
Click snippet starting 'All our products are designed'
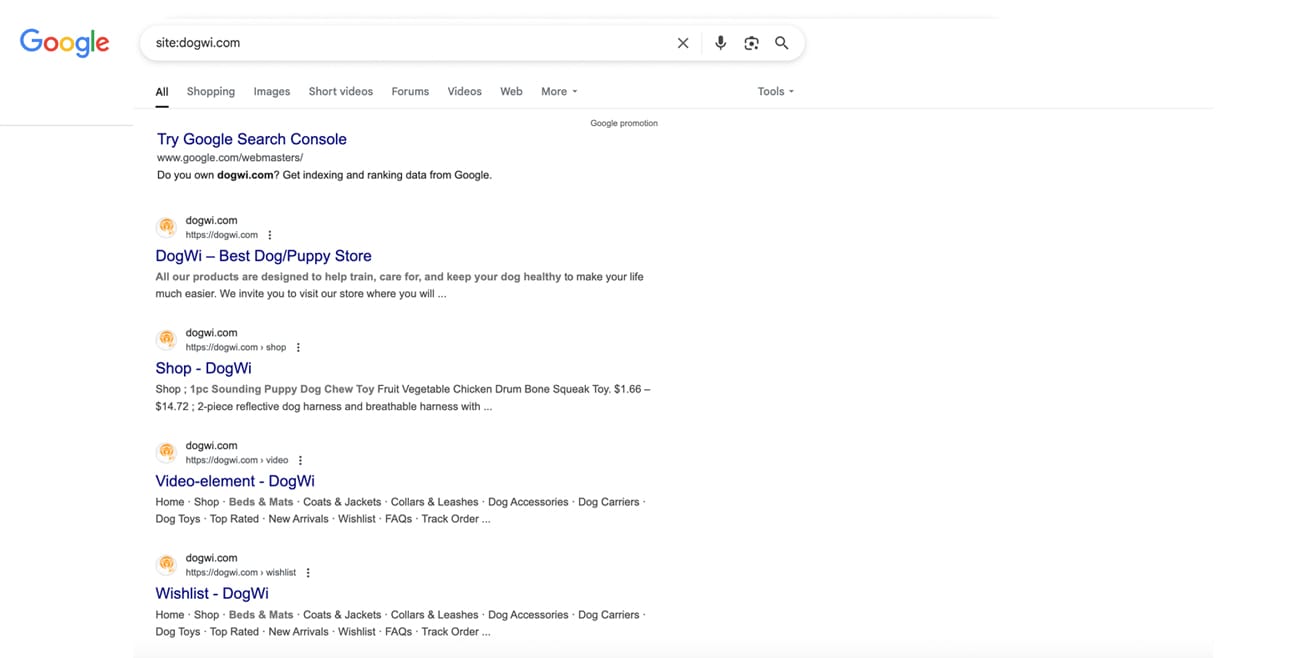399,285
